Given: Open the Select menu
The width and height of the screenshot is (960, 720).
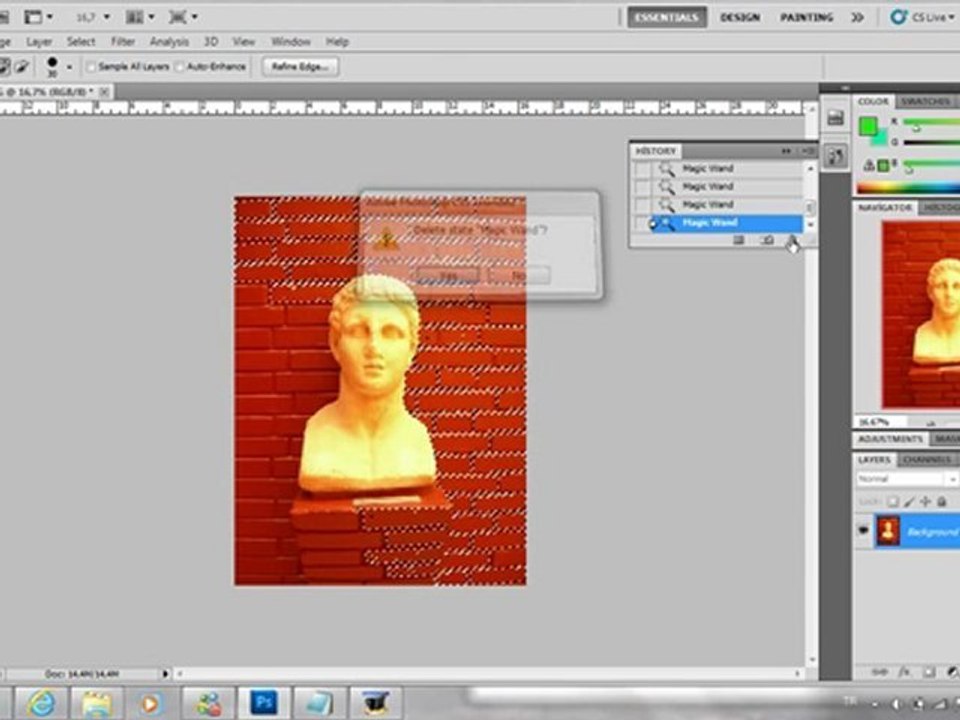Looking at the screenshot, I should (81, 42).
